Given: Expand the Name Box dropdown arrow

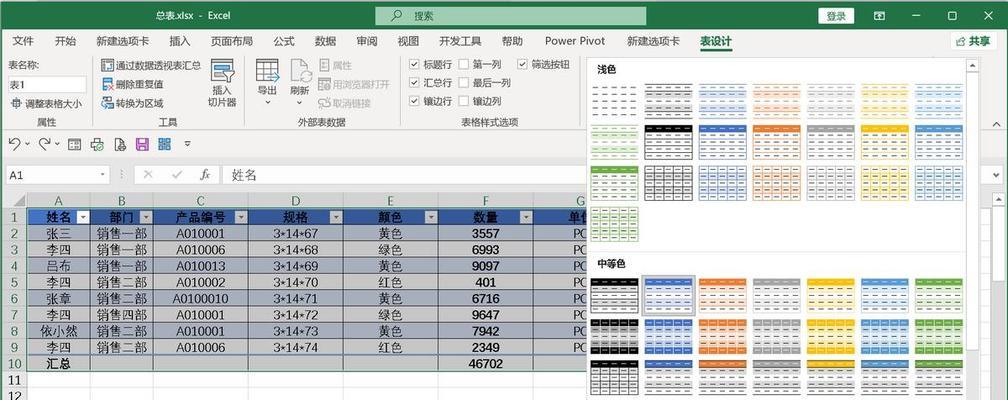Looking at the screenshot, I should (103, 175).
